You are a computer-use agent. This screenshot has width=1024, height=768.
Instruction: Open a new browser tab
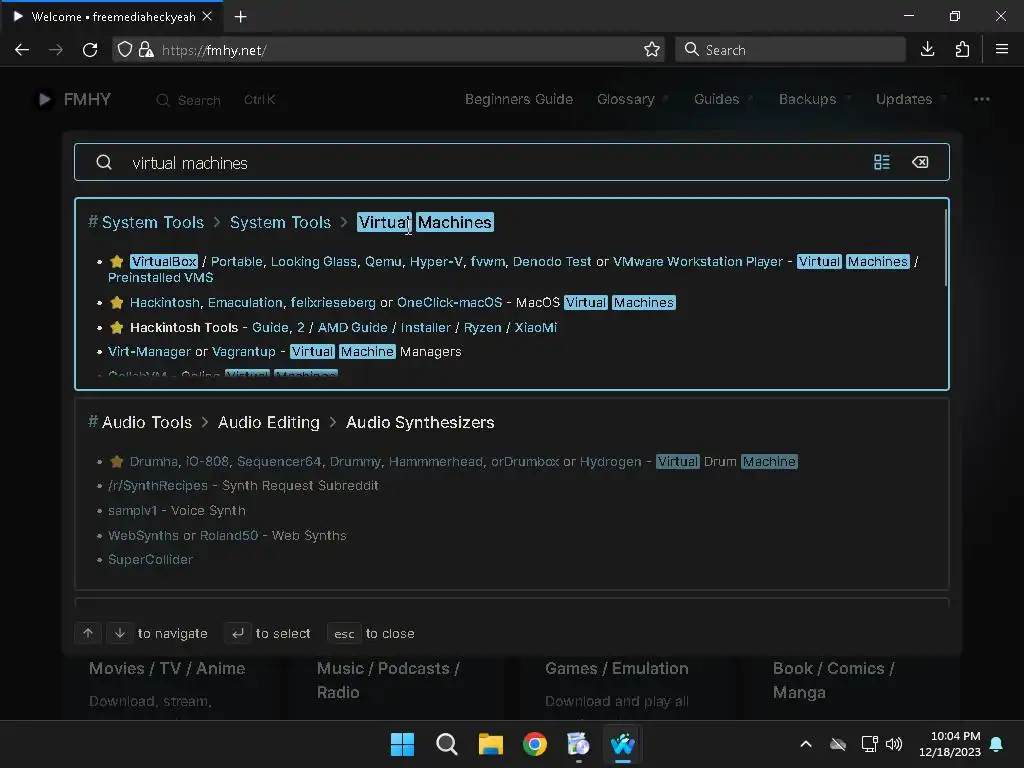240,17
